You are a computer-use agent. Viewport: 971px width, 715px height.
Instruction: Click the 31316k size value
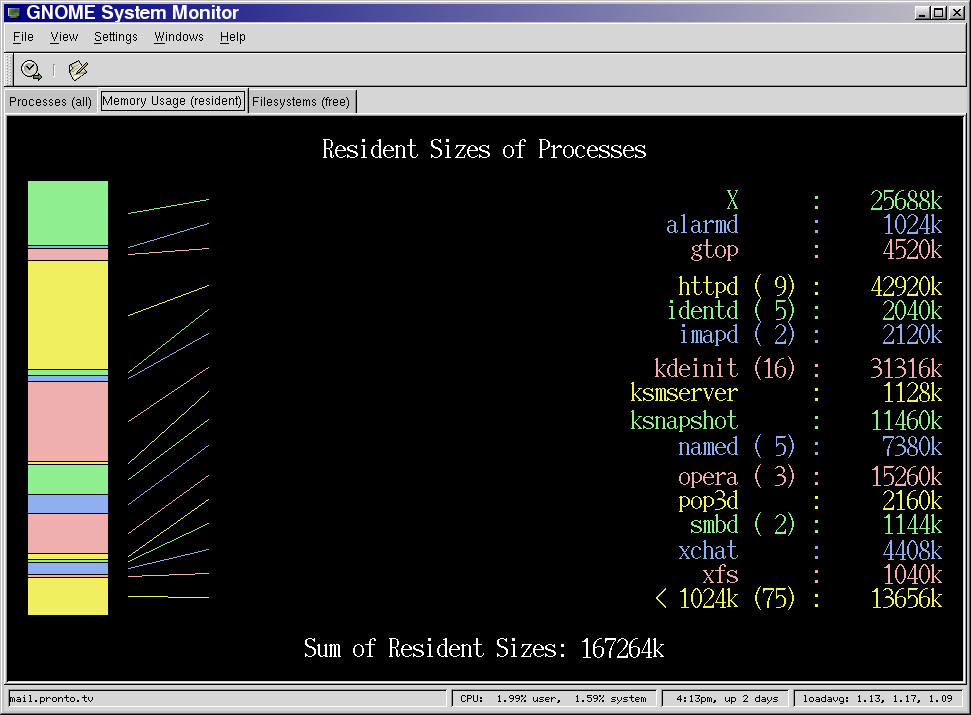(x=906, y=368)
